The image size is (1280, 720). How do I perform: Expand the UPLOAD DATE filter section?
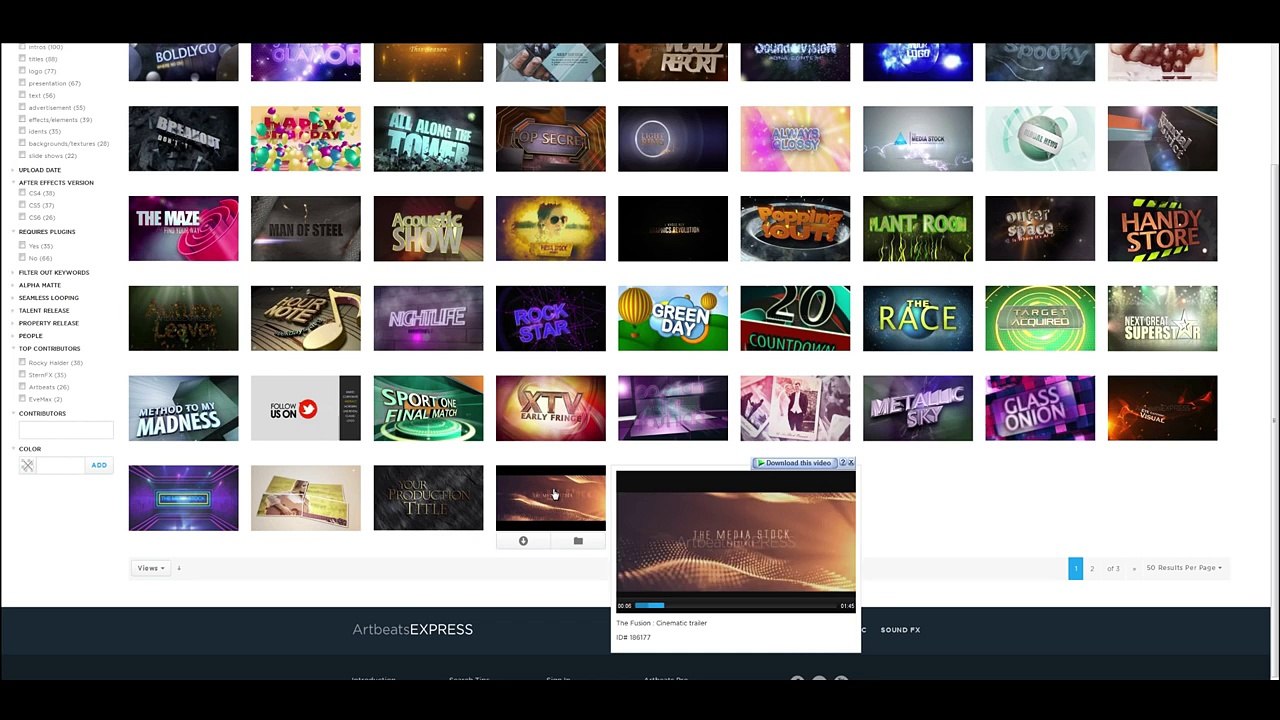point(40,170)
